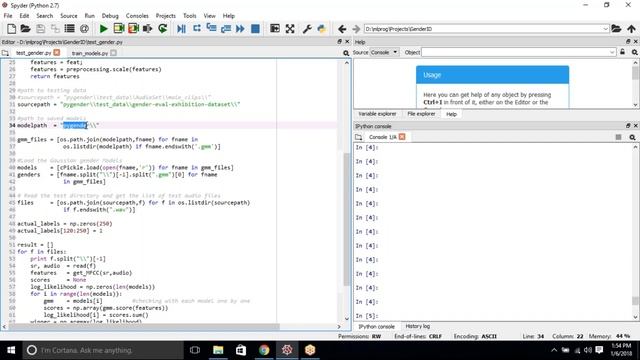Open the Source Console dropdown in Help
640x360 pixels.
[384, 52]
